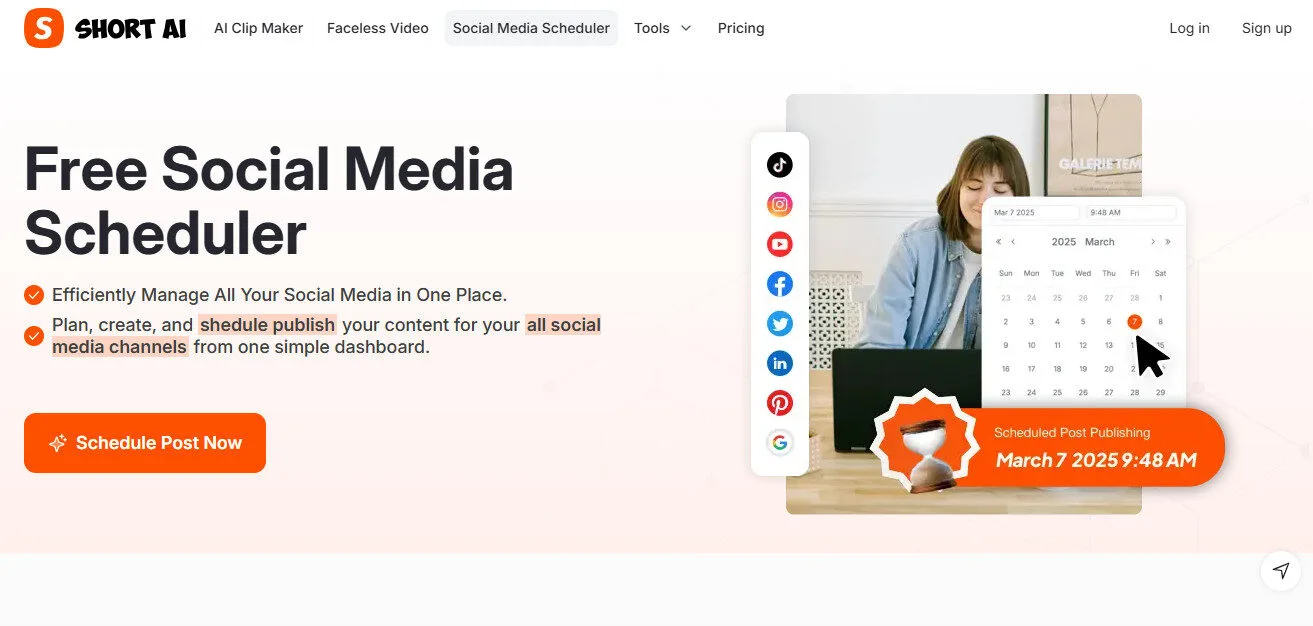1313x626 pixels.
Task: Open the Tools dropdown menu
Action: coord(662,28)
